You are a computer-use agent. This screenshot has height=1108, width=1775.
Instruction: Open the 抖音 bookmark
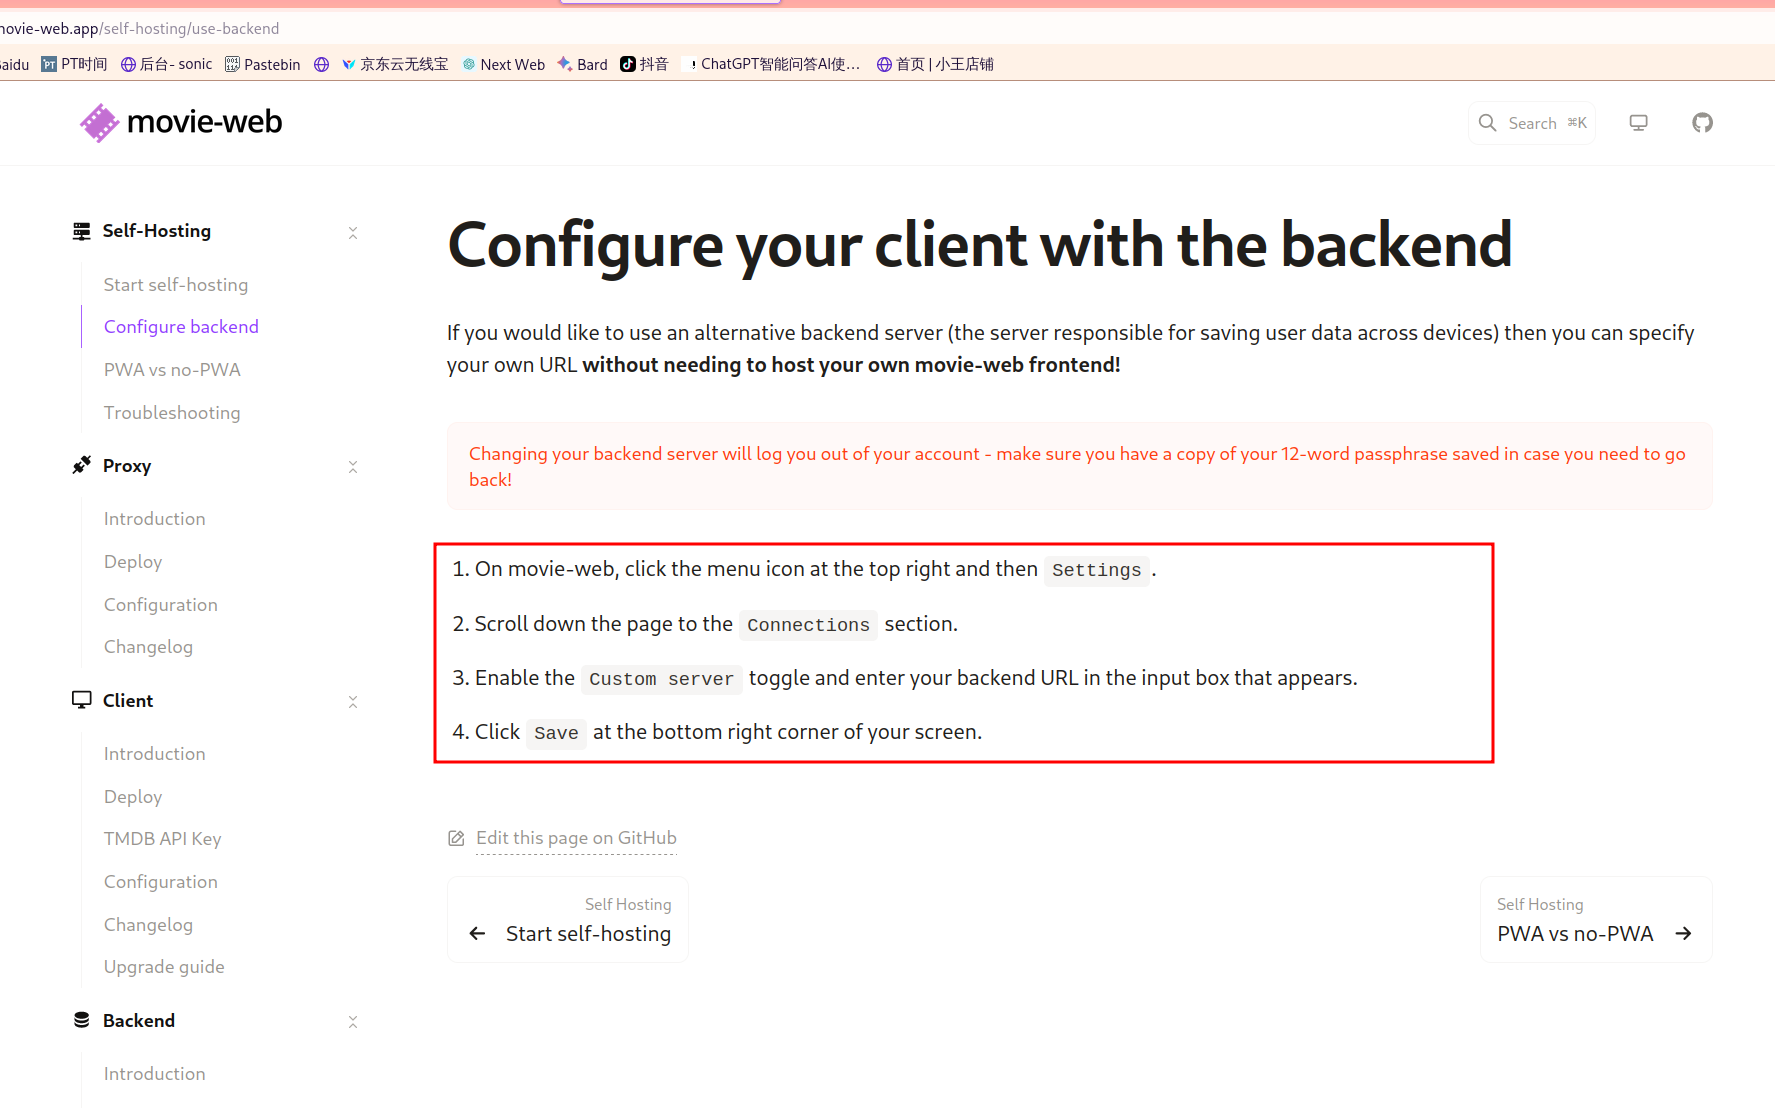click(645, 64)
